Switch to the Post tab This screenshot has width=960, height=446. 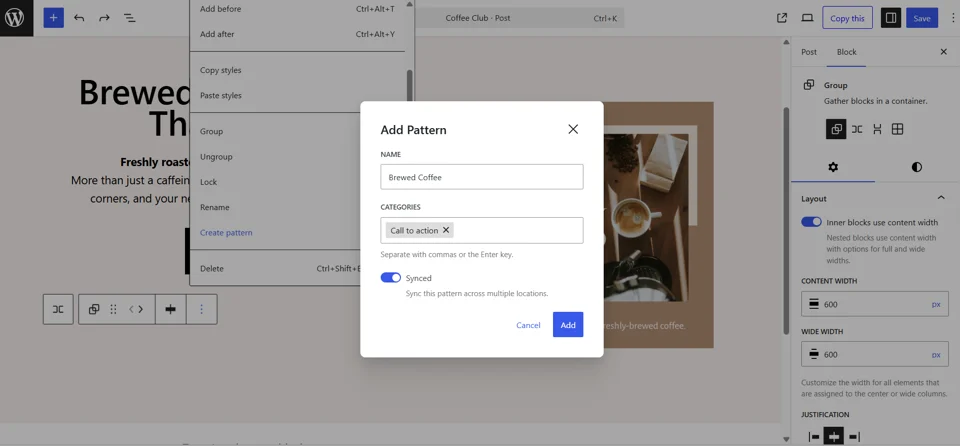[x=809, y=52]
